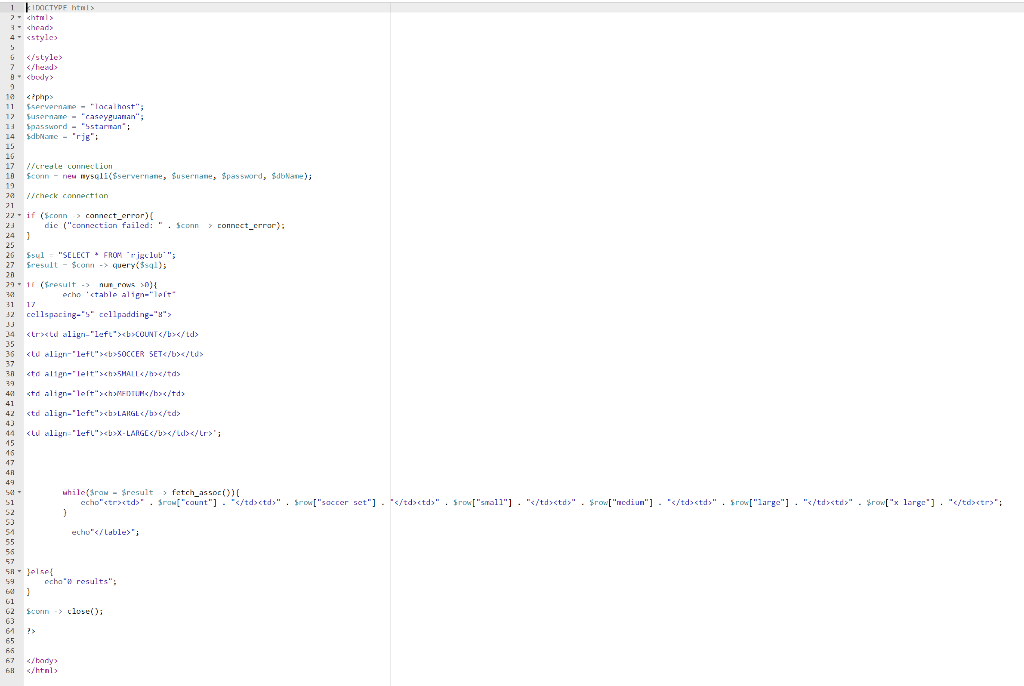Select line number 51 in the gutter
The image size is (1024, 686).
10,502
